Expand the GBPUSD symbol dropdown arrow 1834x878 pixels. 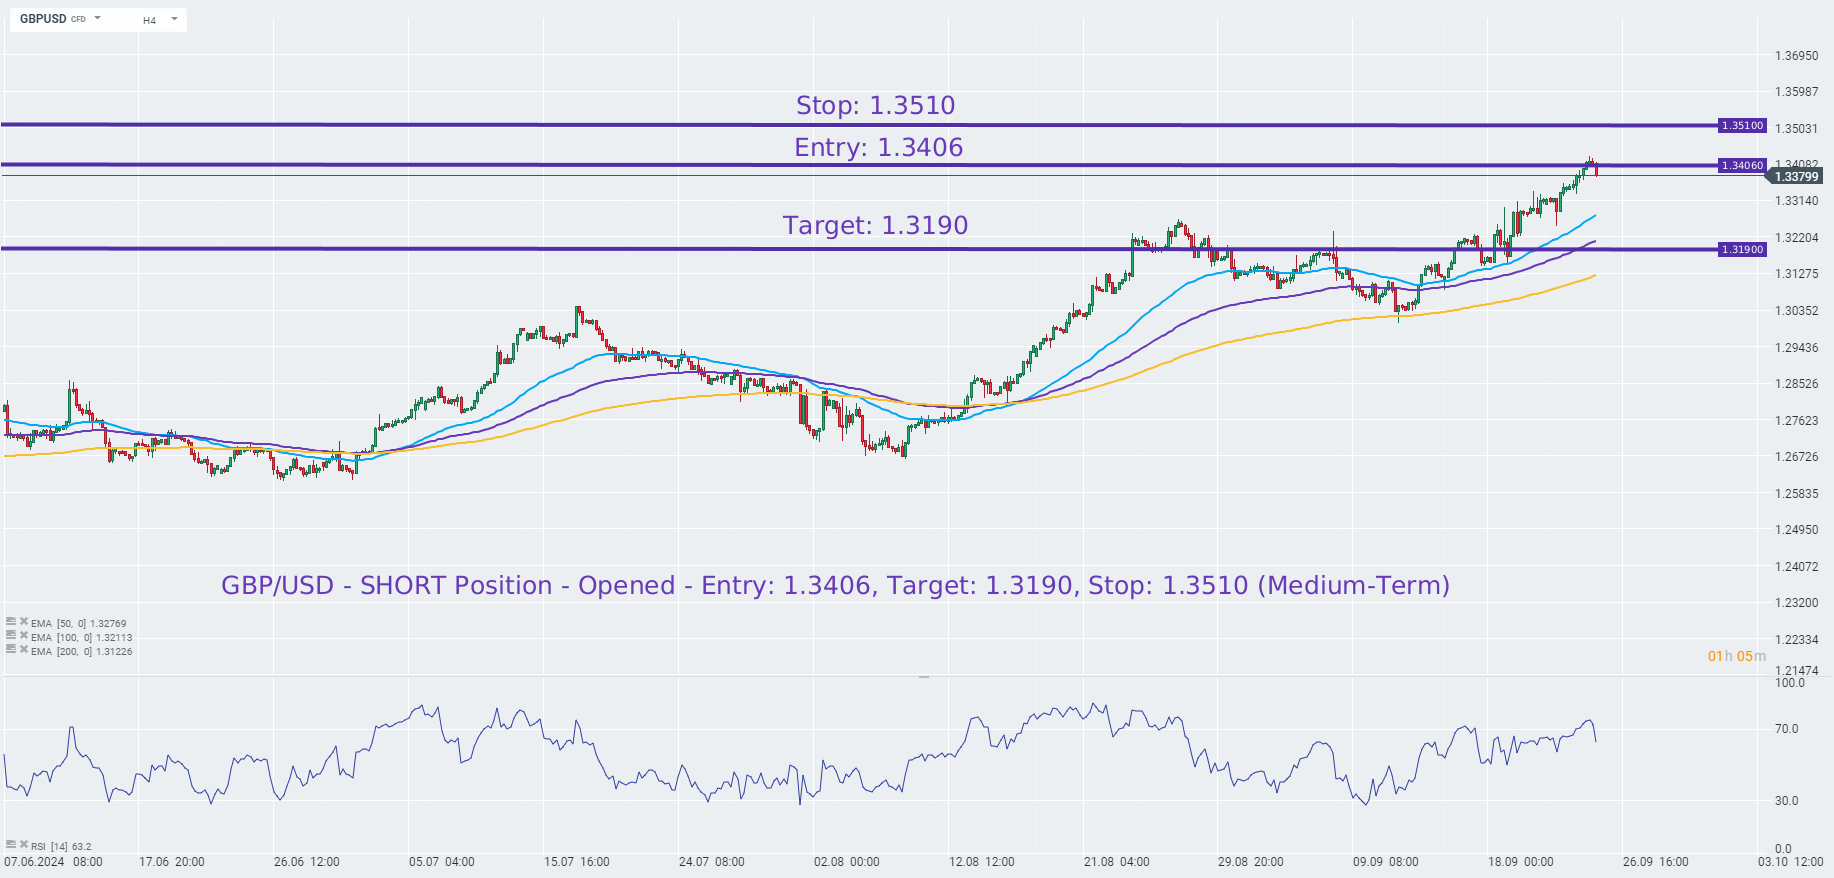tap(97, 19)
